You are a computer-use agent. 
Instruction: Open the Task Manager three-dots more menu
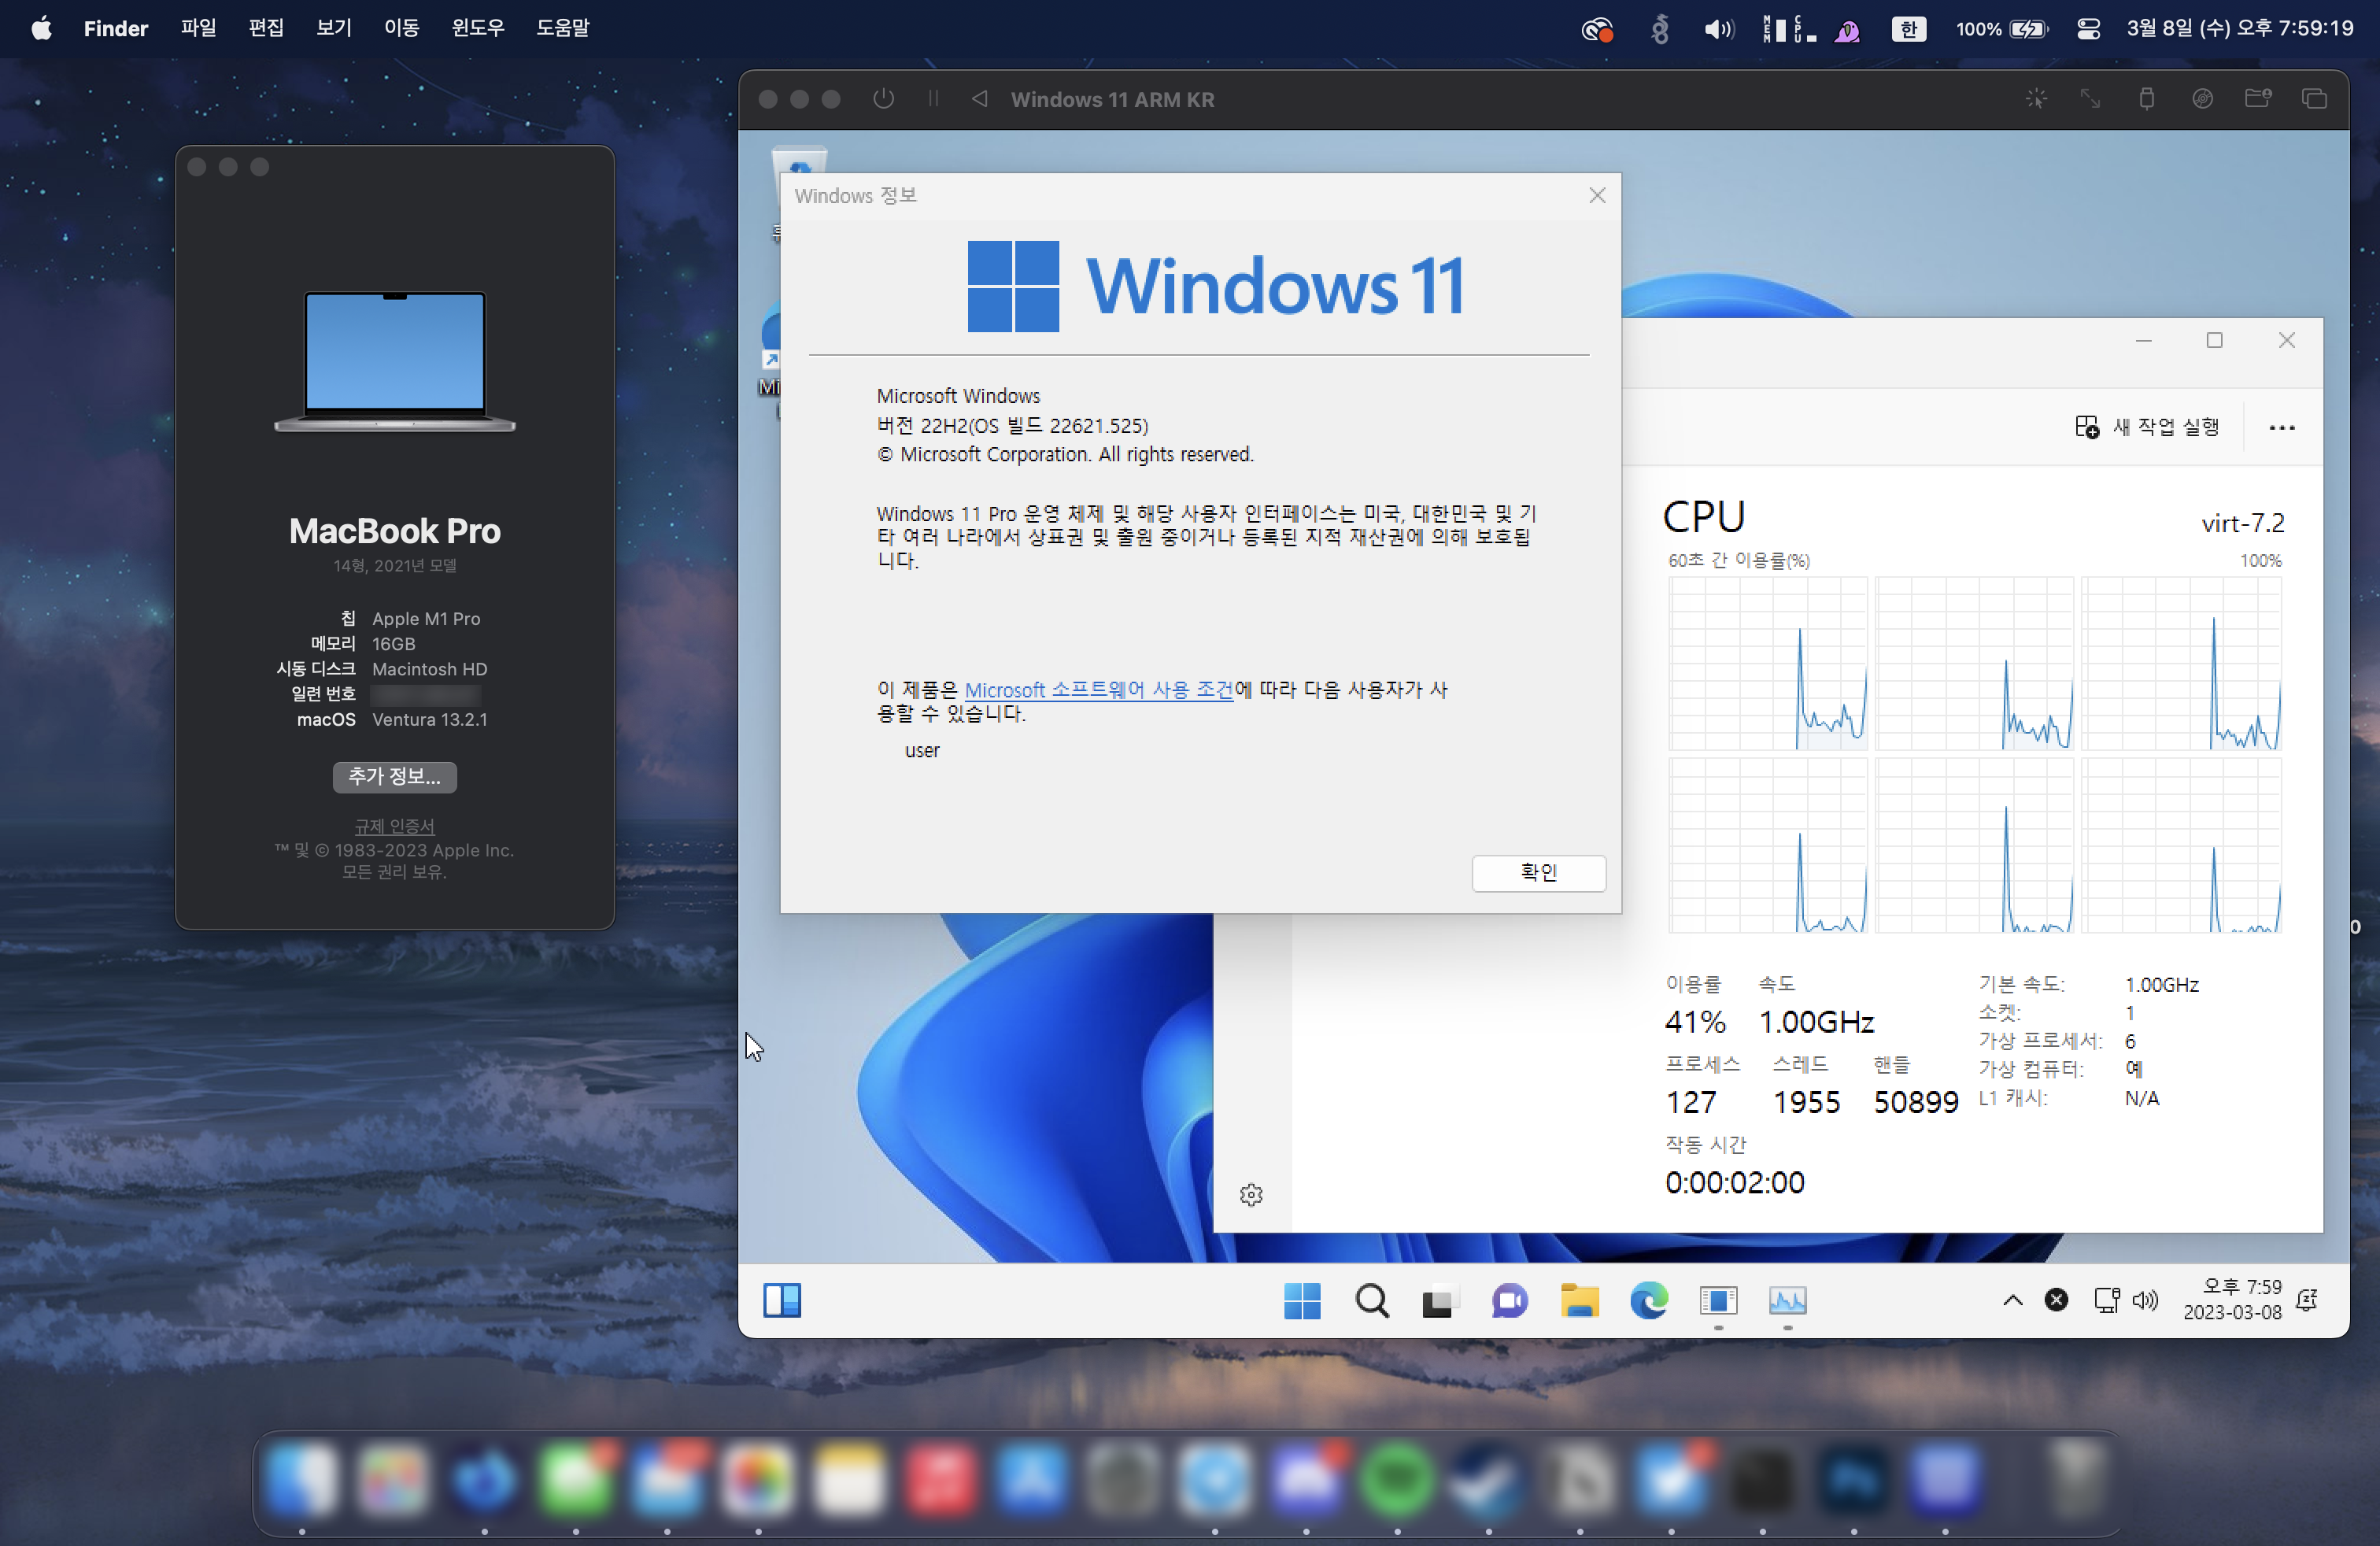tap(2282, 428)
